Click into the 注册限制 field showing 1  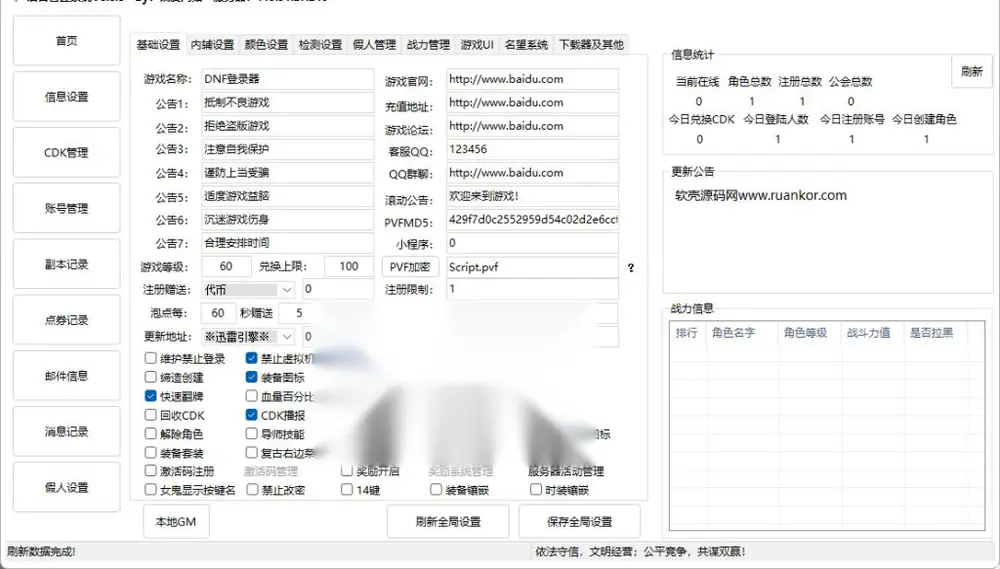tap(533, 289)
